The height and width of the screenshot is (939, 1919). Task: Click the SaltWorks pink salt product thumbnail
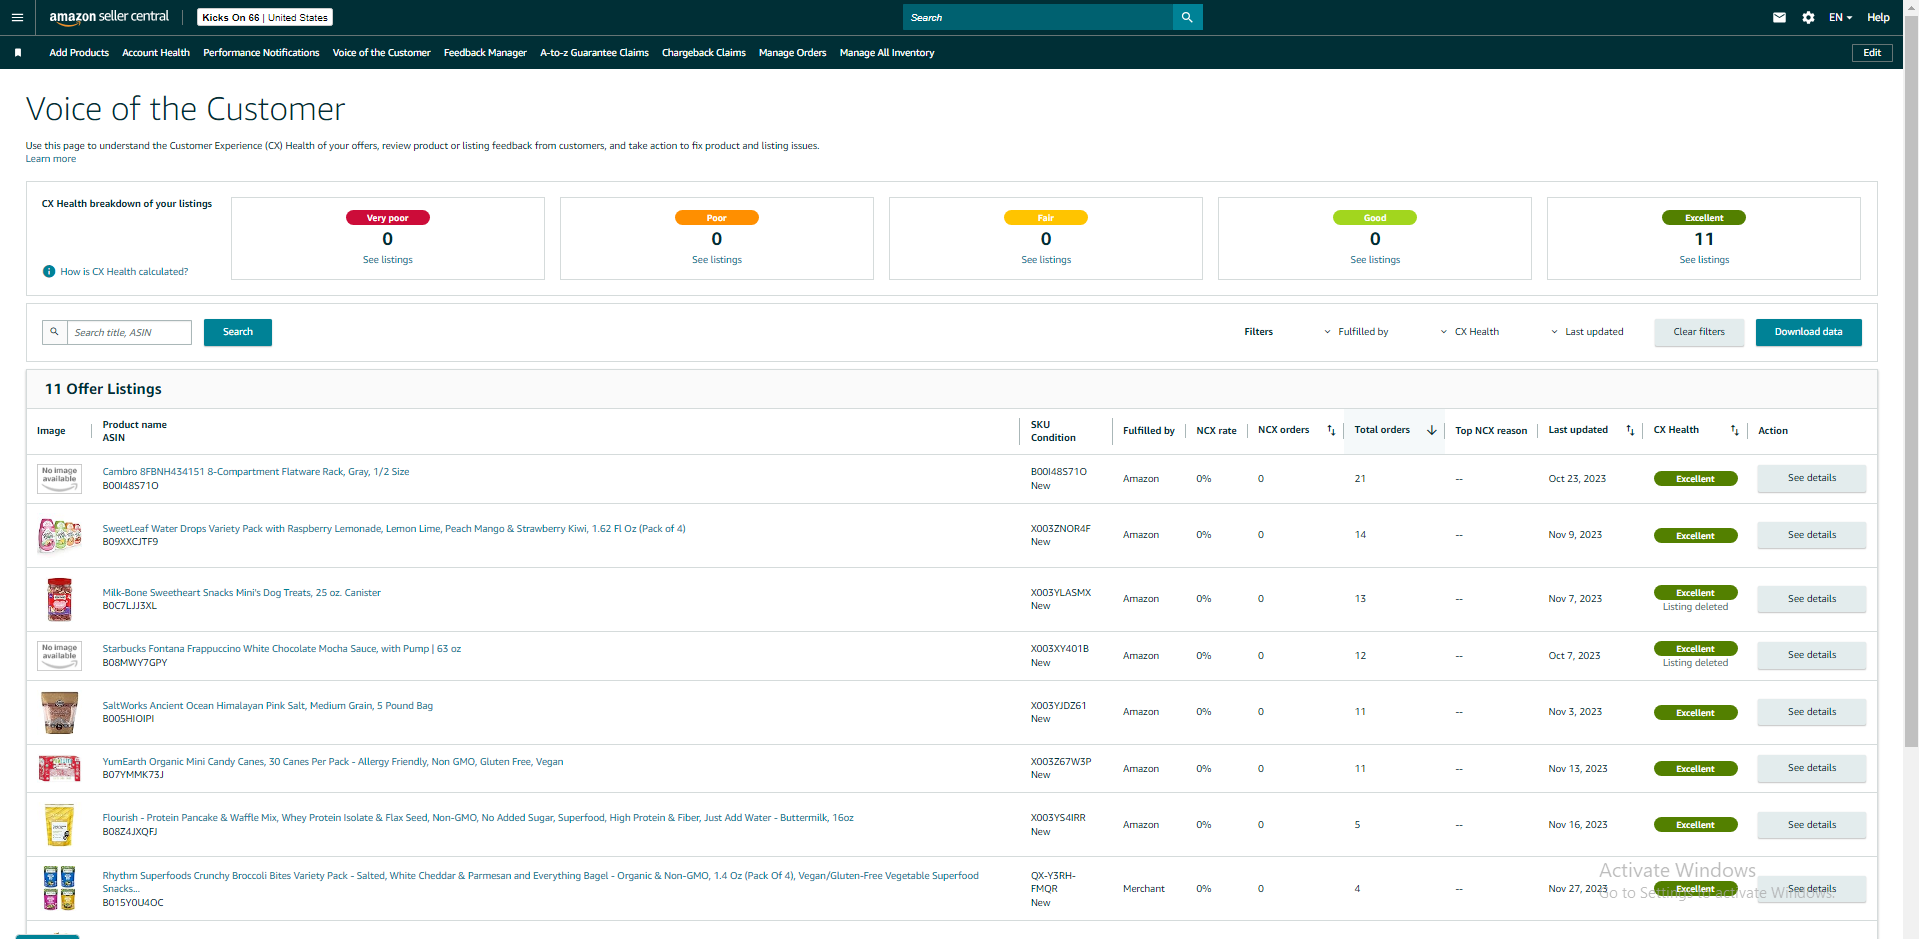[x=59, y=713]
